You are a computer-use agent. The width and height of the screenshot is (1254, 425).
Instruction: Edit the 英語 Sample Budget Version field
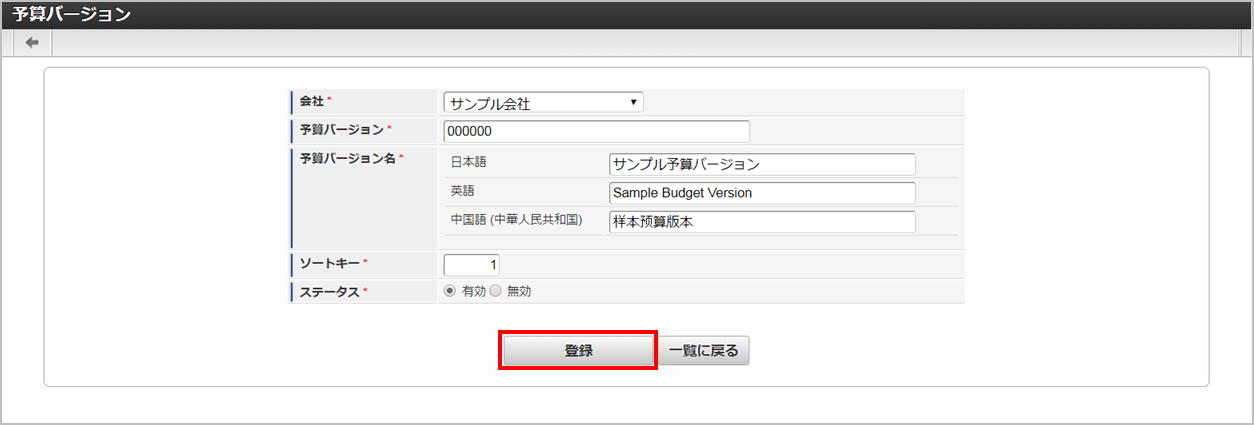coord(762,193)
